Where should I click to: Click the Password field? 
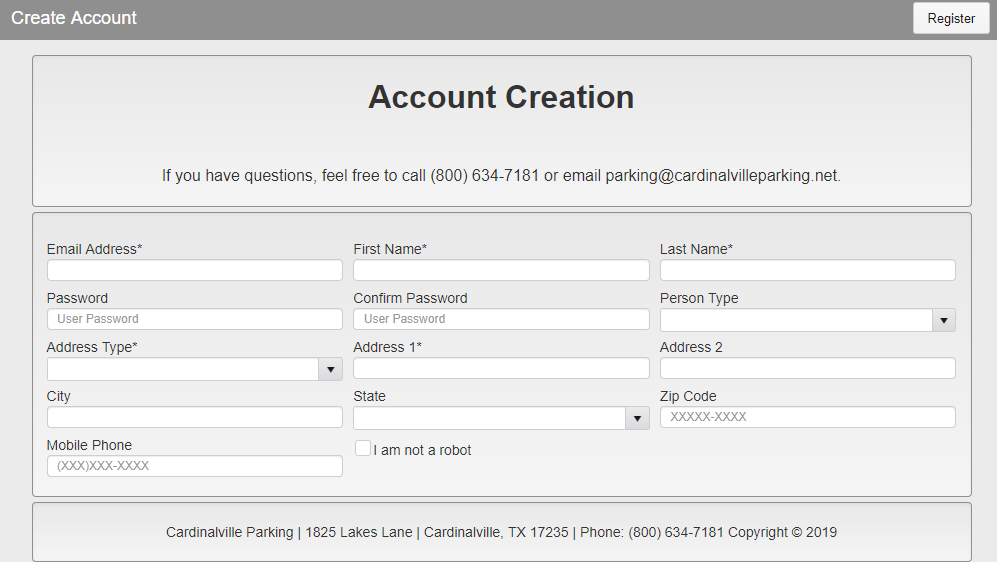point(195,319)
